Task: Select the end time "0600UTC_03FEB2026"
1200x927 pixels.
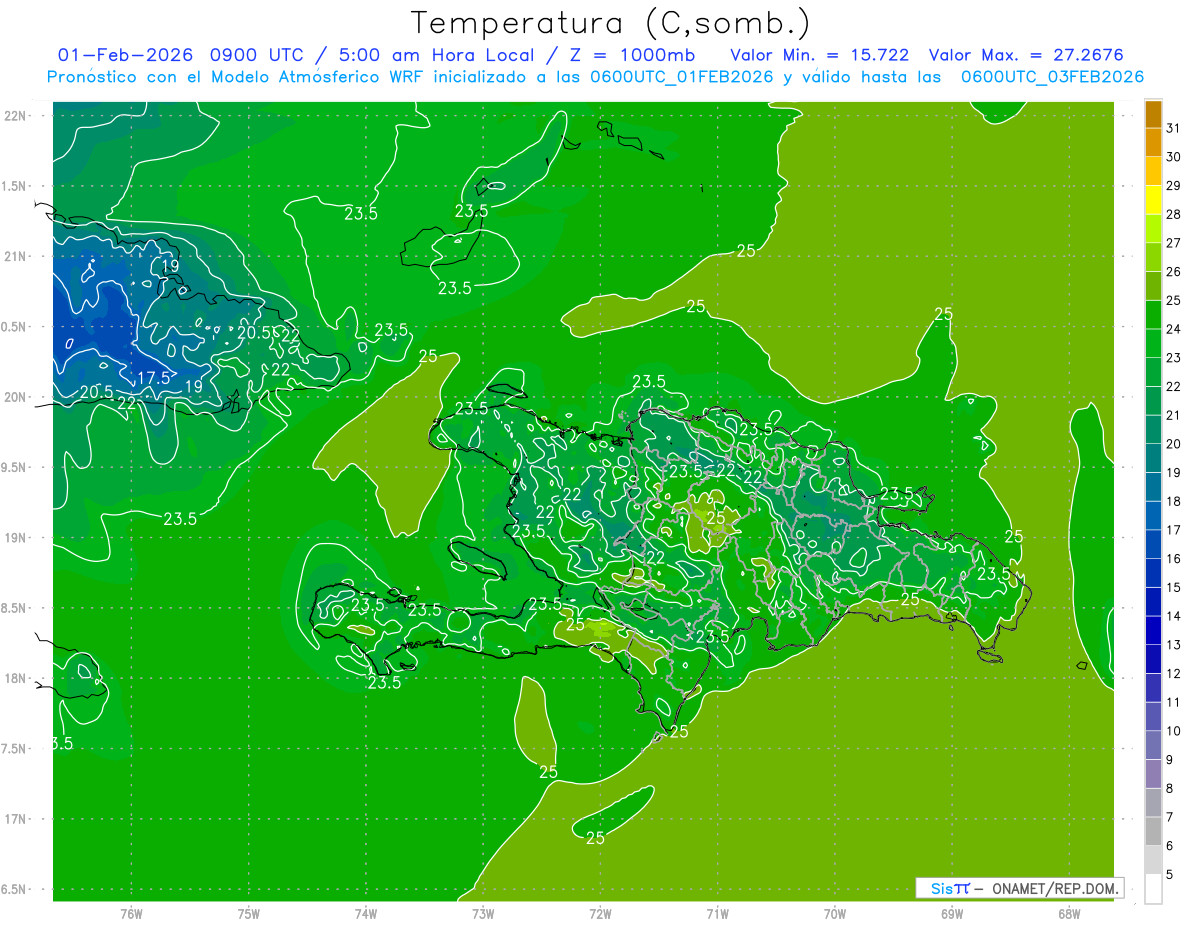Action: pos(1052,77)
